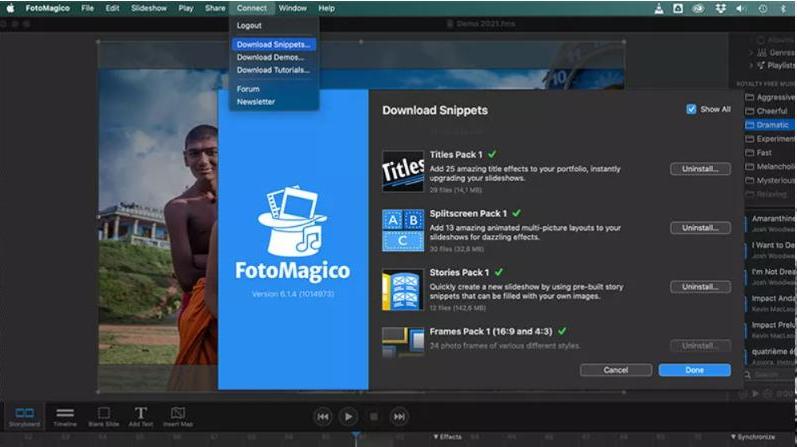This screenshot has width=797, height=447.
Task: Expand the Genres group in the audio sidebar
Action: point(751,52)
